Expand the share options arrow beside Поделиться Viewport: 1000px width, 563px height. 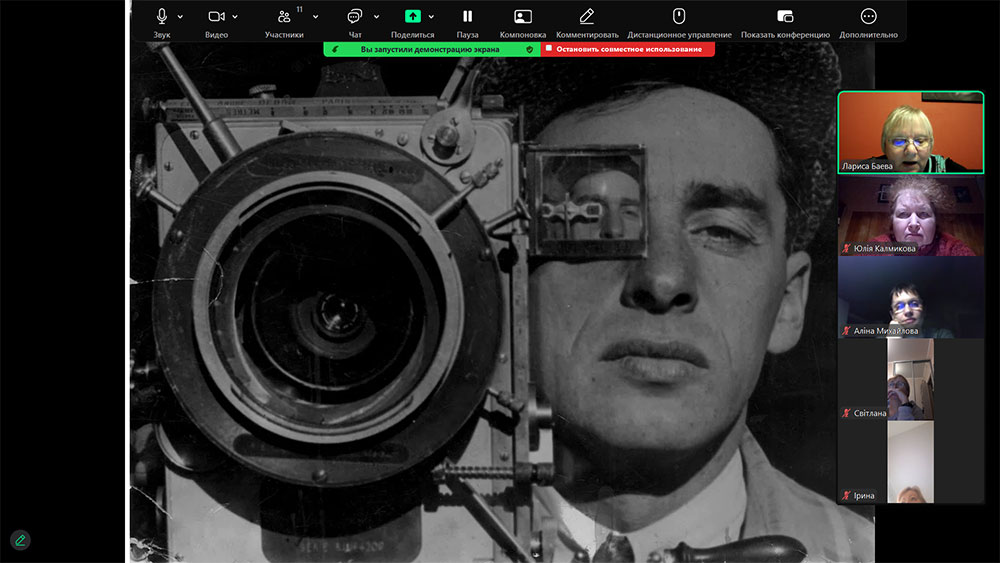click(432, 17)
